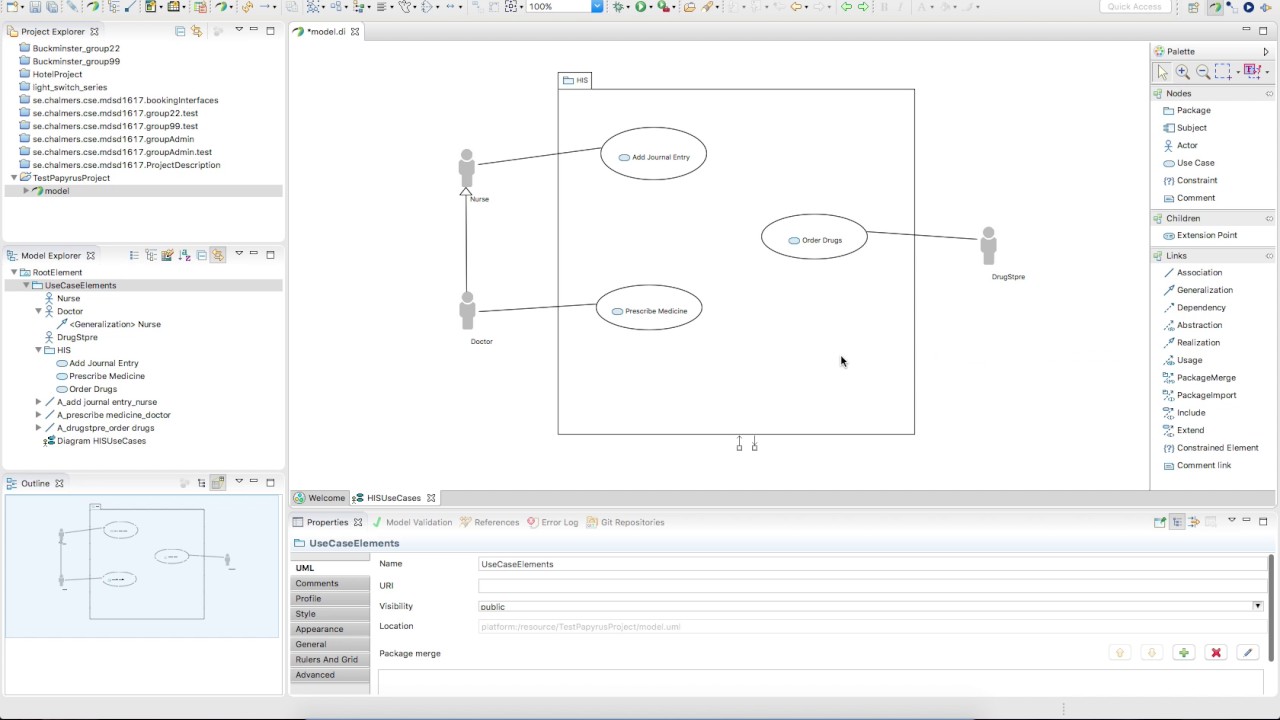
Task: Collapse the TestPapyrusProject folder
Action: [x=14, y=178]
